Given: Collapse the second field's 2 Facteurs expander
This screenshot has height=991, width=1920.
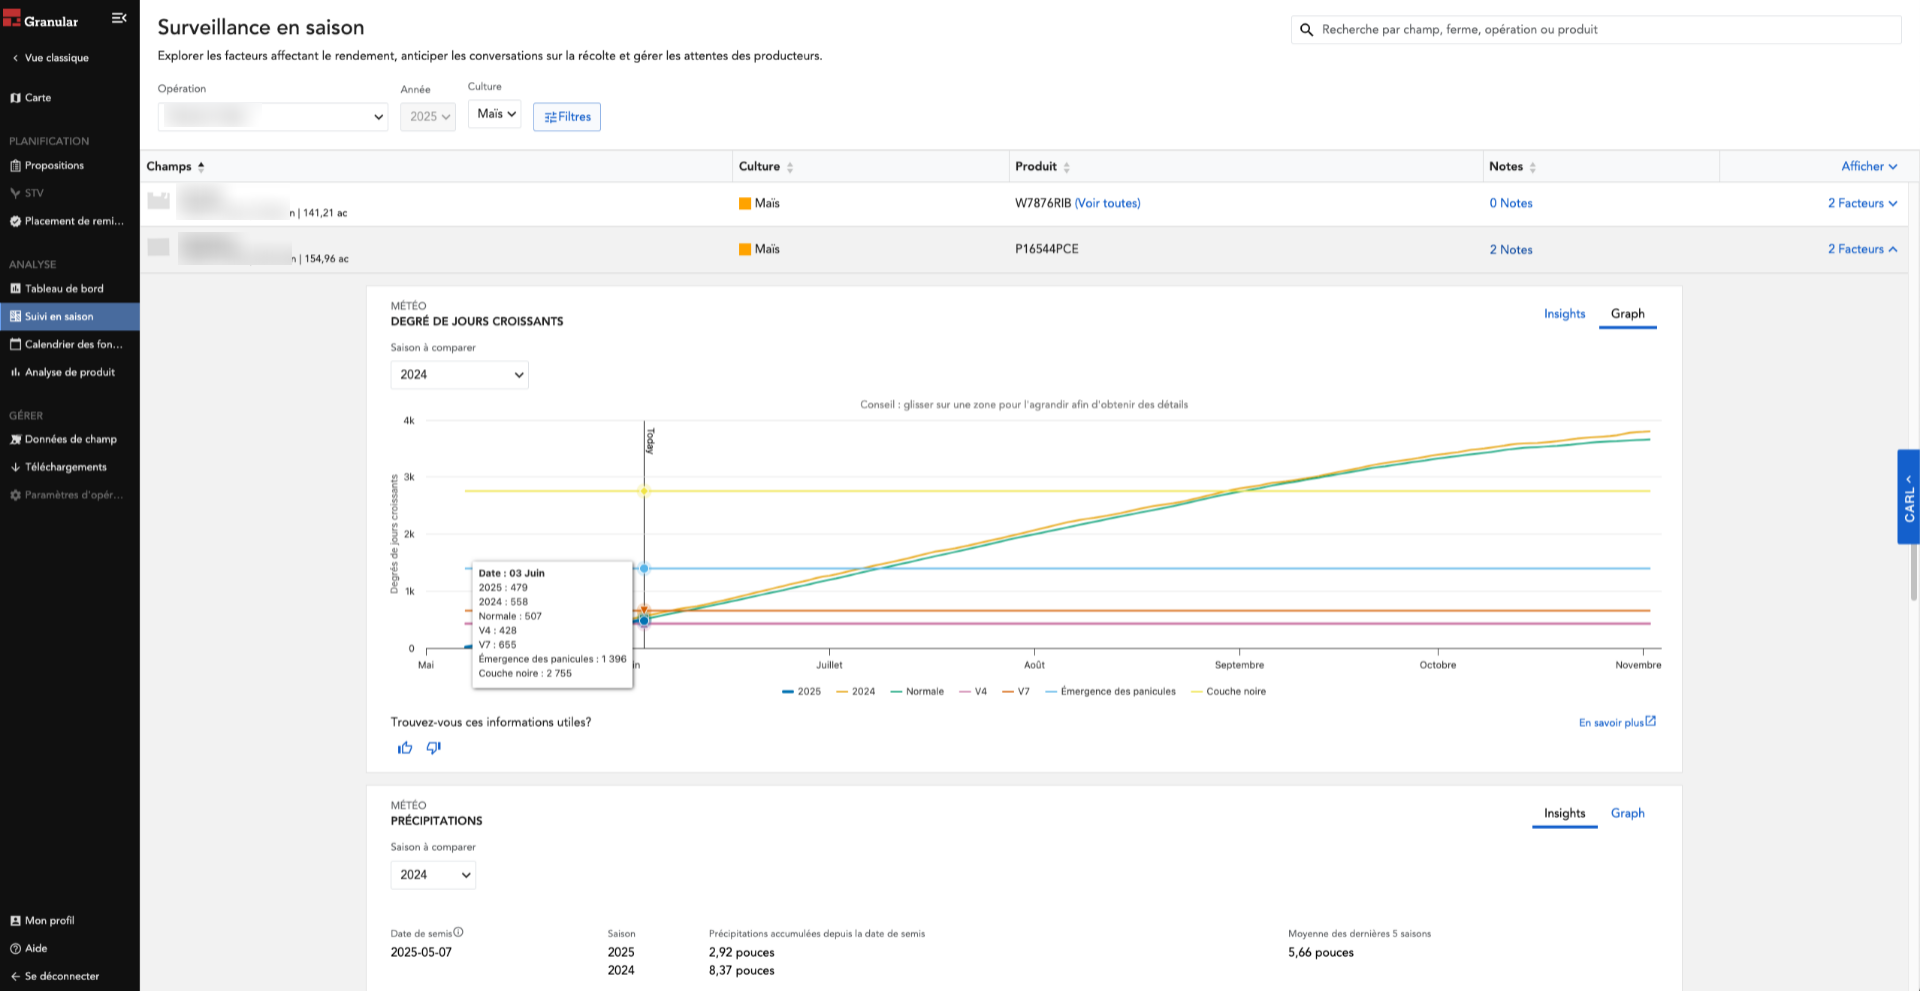Looking at the screenshot, I should pyautogui.click(x=1863, y=249).
